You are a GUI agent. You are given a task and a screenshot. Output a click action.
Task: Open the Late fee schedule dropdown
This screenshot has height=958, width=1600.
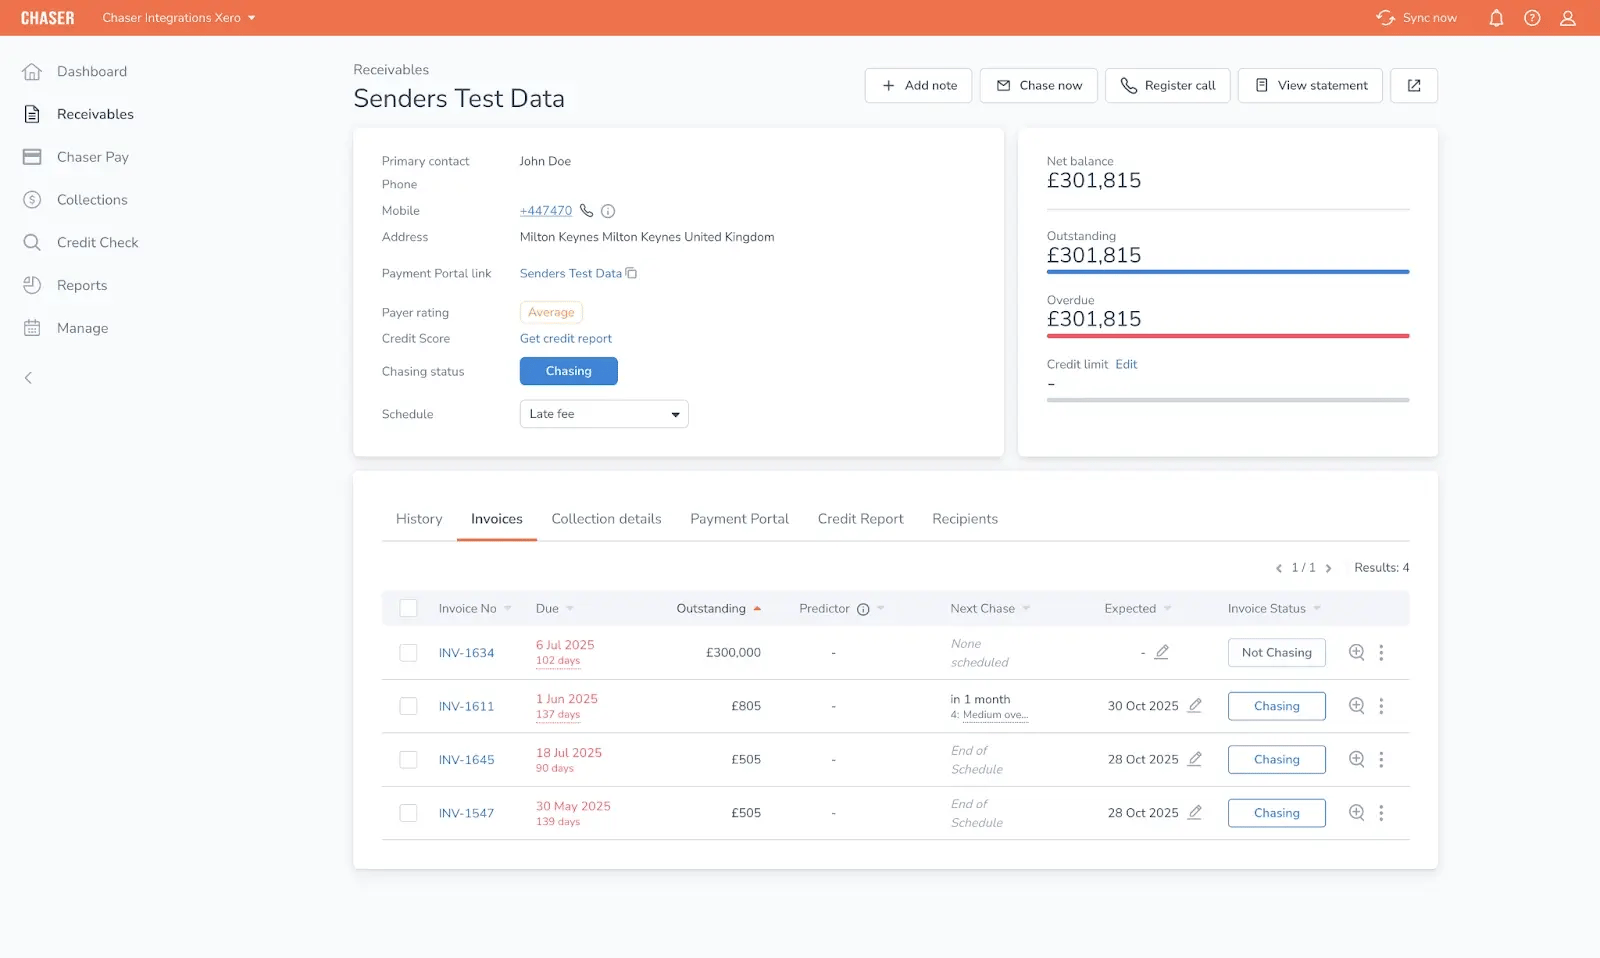pos(603,413)
